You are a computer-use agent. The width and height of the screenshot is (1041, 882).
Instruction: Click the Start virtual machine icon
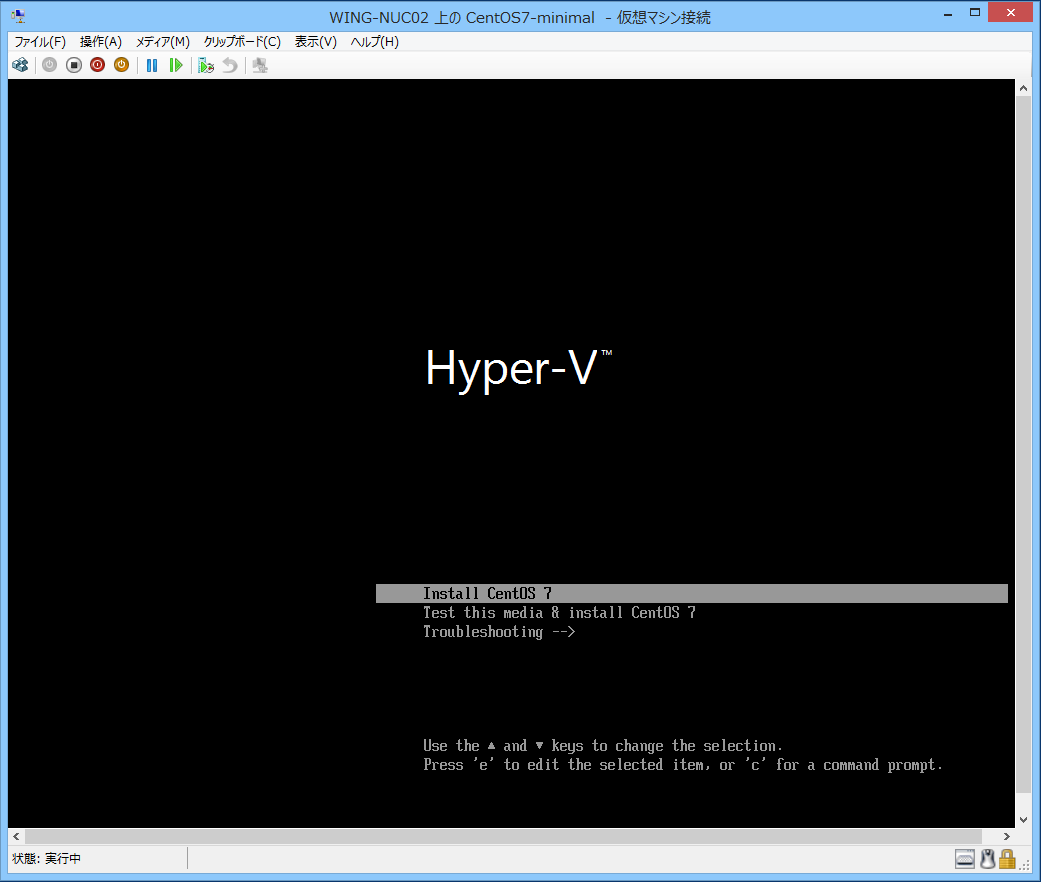[x=50, y=65]
